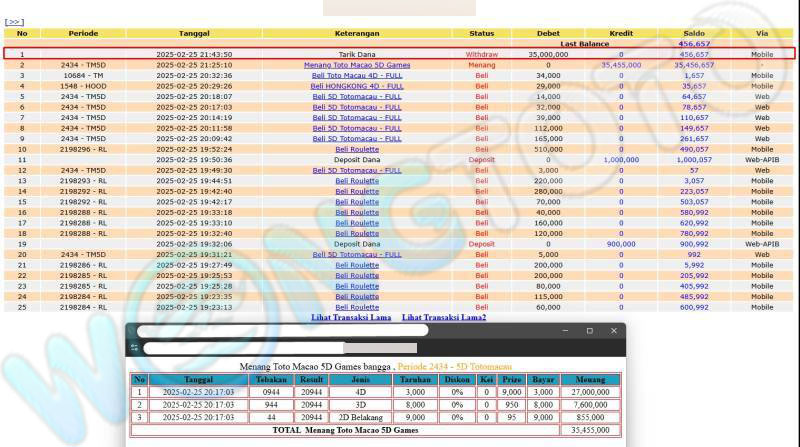Click the 1548 - HOOD periode cell
The width and height of the screenshot is (800, 447).
[83, 86]
